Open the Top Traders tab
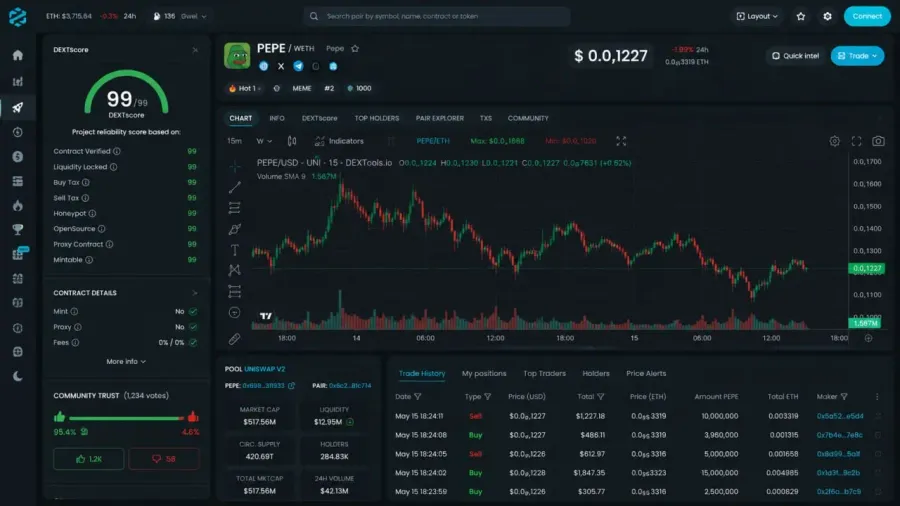This screenshot has width=900, height=506. click(544, 373)
